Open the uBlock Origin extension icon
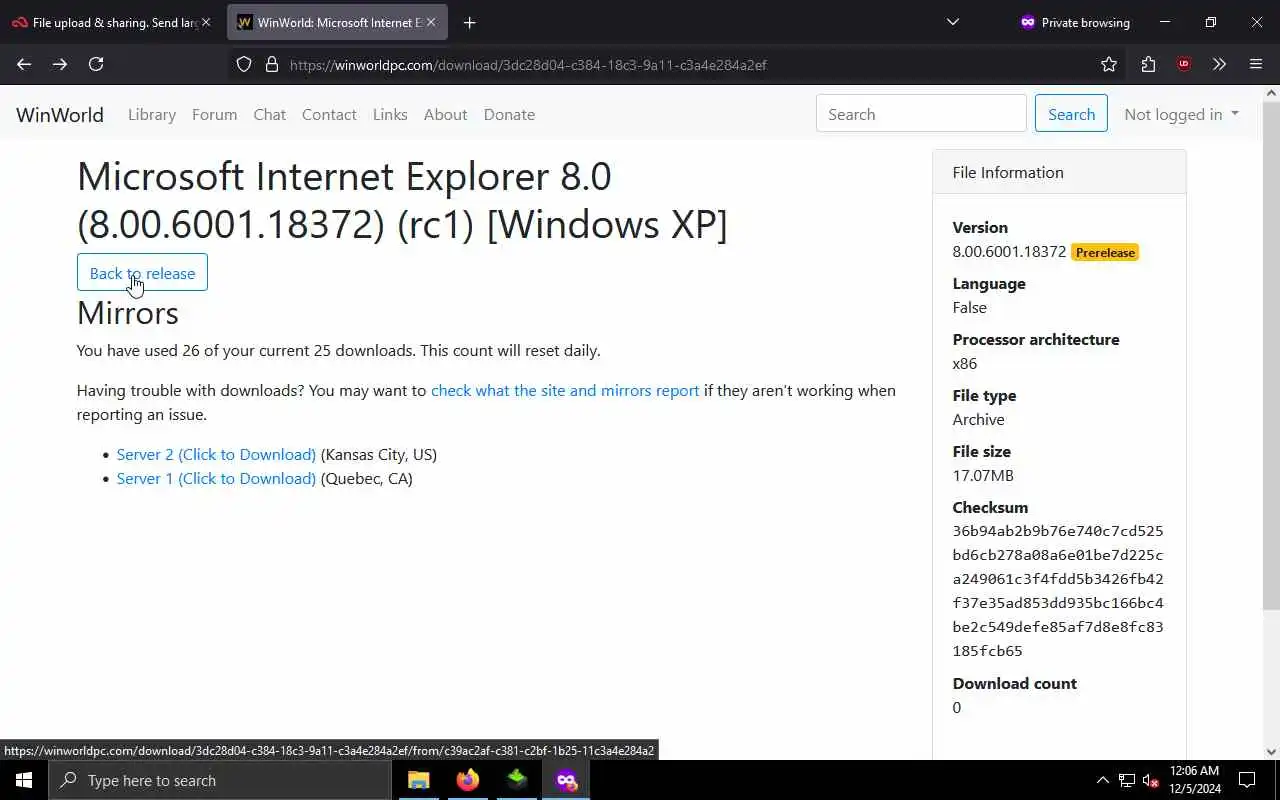Viewport: 1280px width, 800px height. [x=1184, y=64]
